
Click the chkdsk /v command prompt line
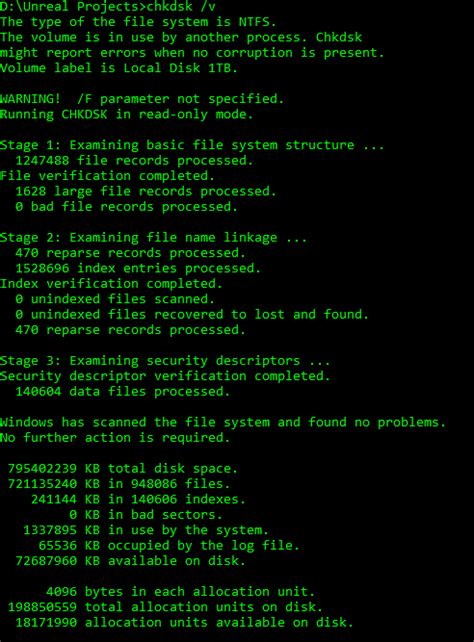pos(108,6)
